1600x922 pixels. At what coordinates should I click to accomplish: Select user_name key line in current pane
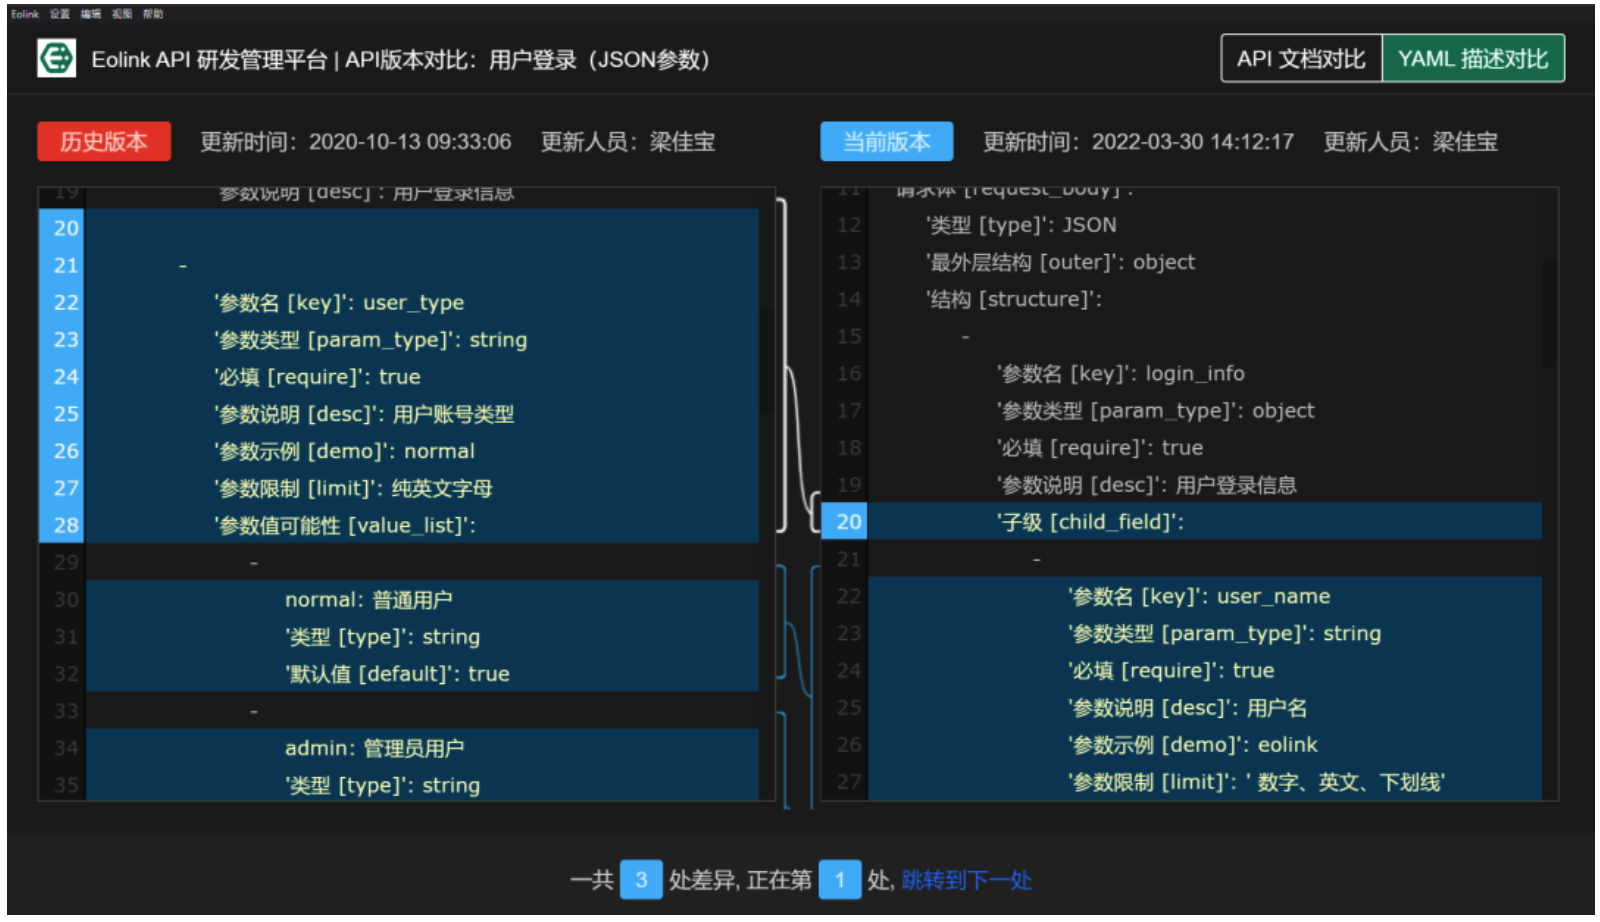coord(1198,597)
